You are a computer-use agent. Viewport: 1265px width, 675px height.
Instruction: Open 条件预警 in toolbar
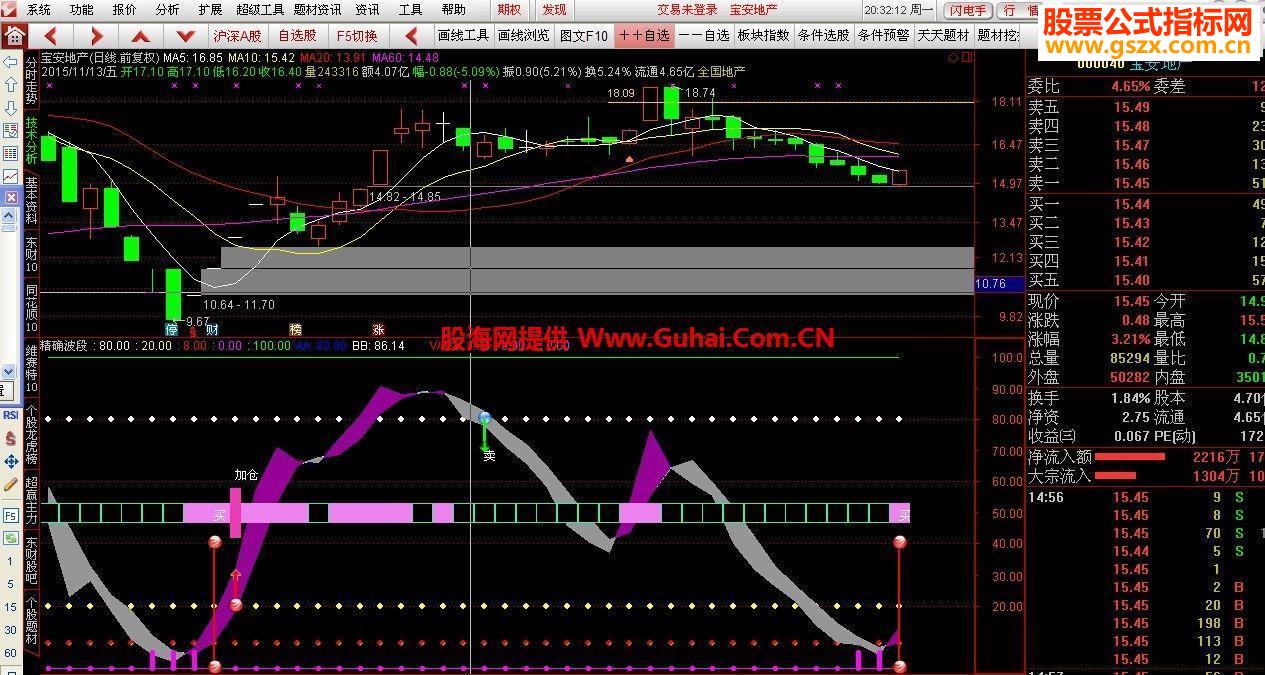pos(883,35)
